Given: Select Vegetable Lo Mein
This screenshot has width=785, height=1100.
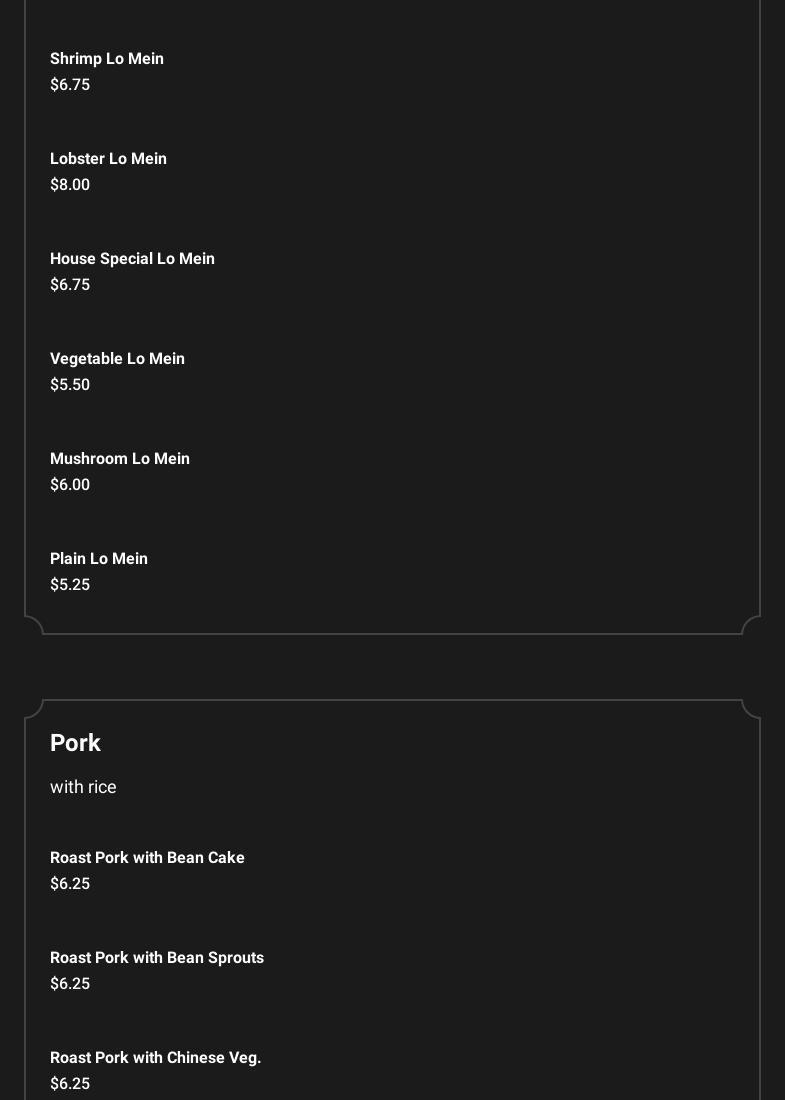Looking at the screenshot, I should 117,359.
